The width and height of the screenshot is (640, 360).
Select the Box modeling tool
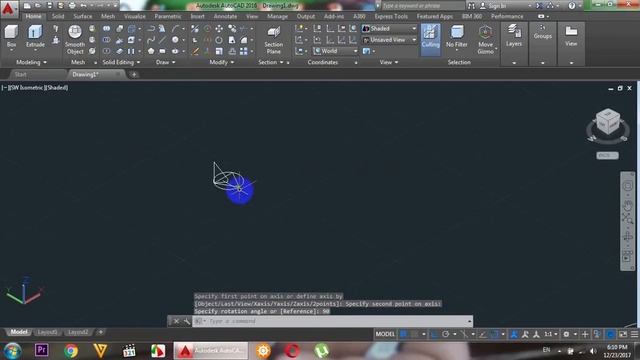(x=11, y=36)
